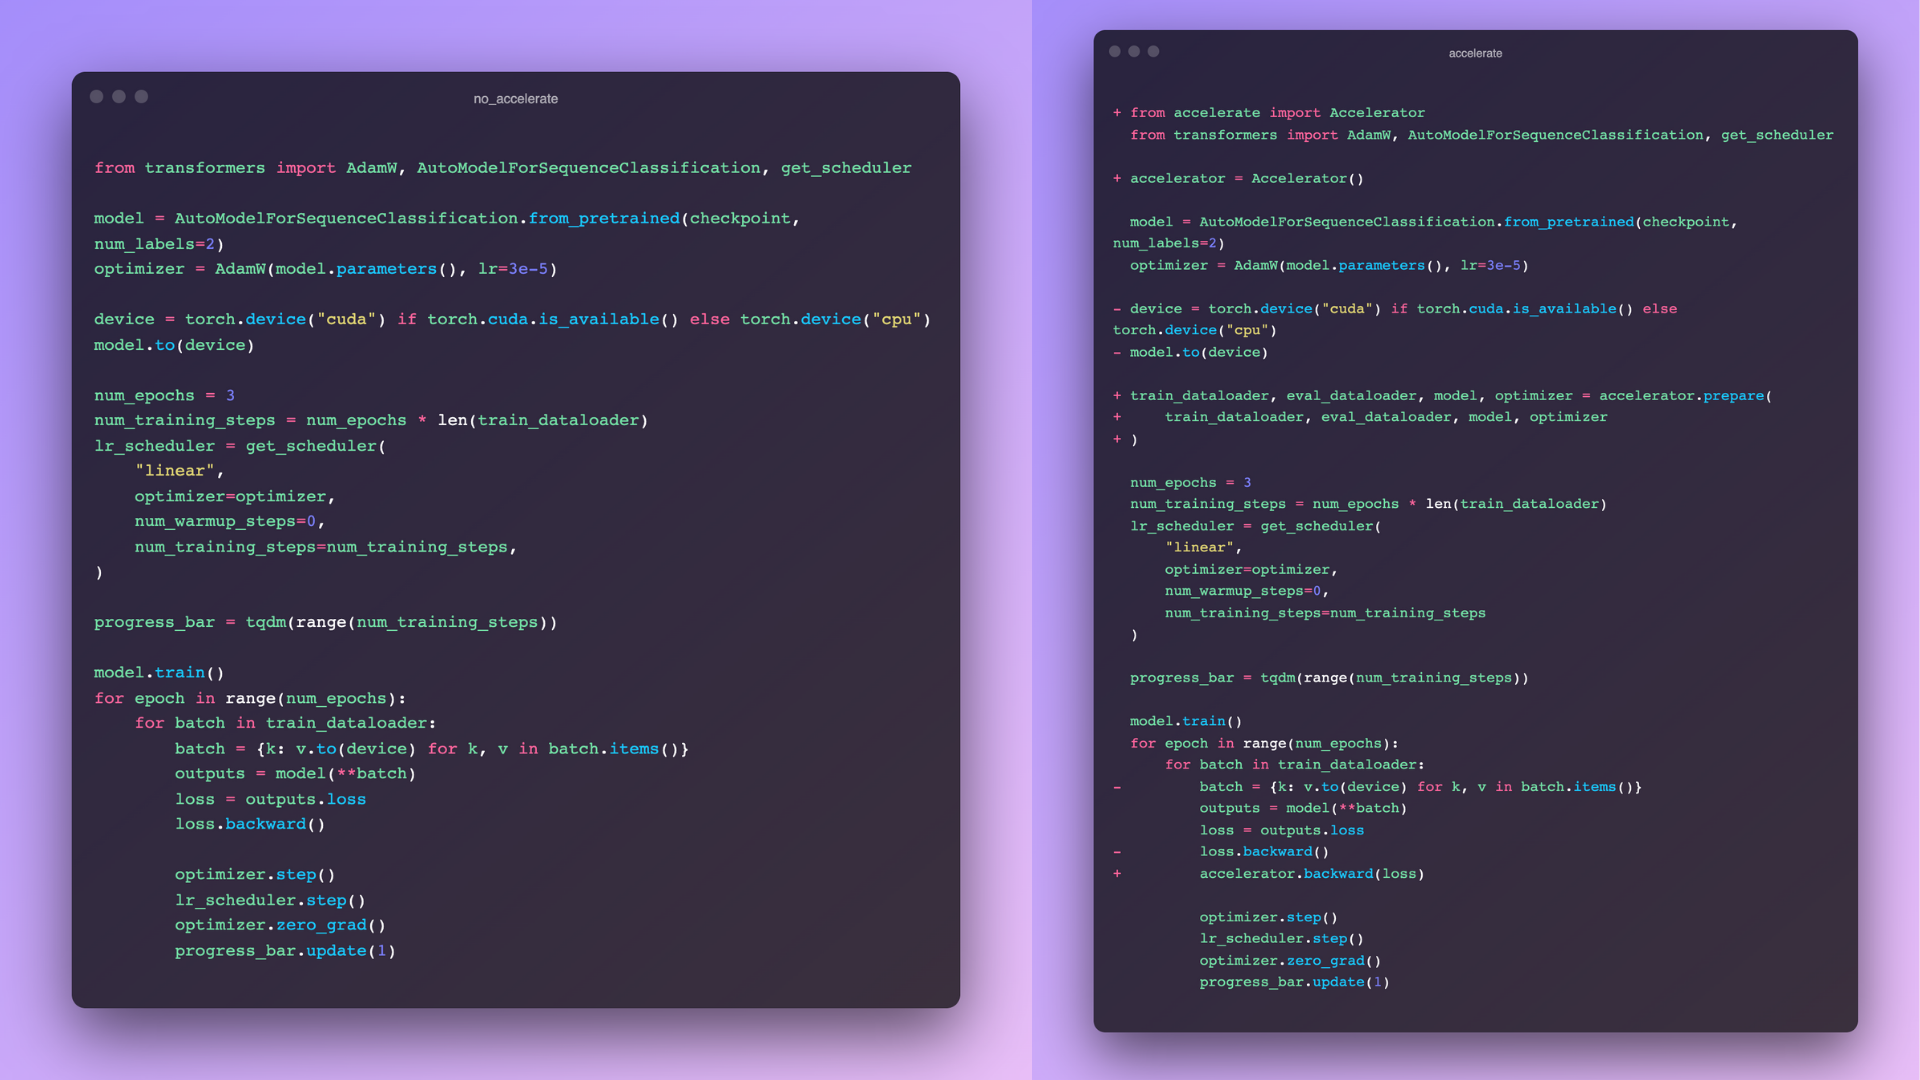This screenshot has height=1080, width=1920.
Task: Click 'from_pretrained' in the left window
Action: 603,218
